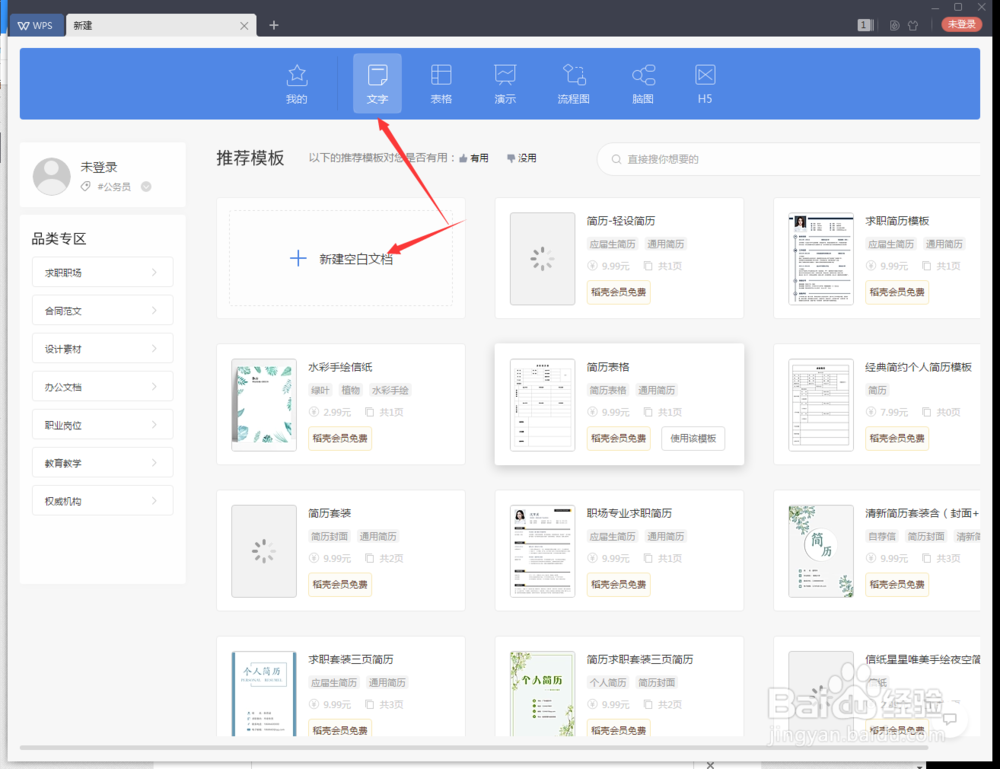Open the Docer membership circle icon
The image size is (1000, 769).
point(893,25)
